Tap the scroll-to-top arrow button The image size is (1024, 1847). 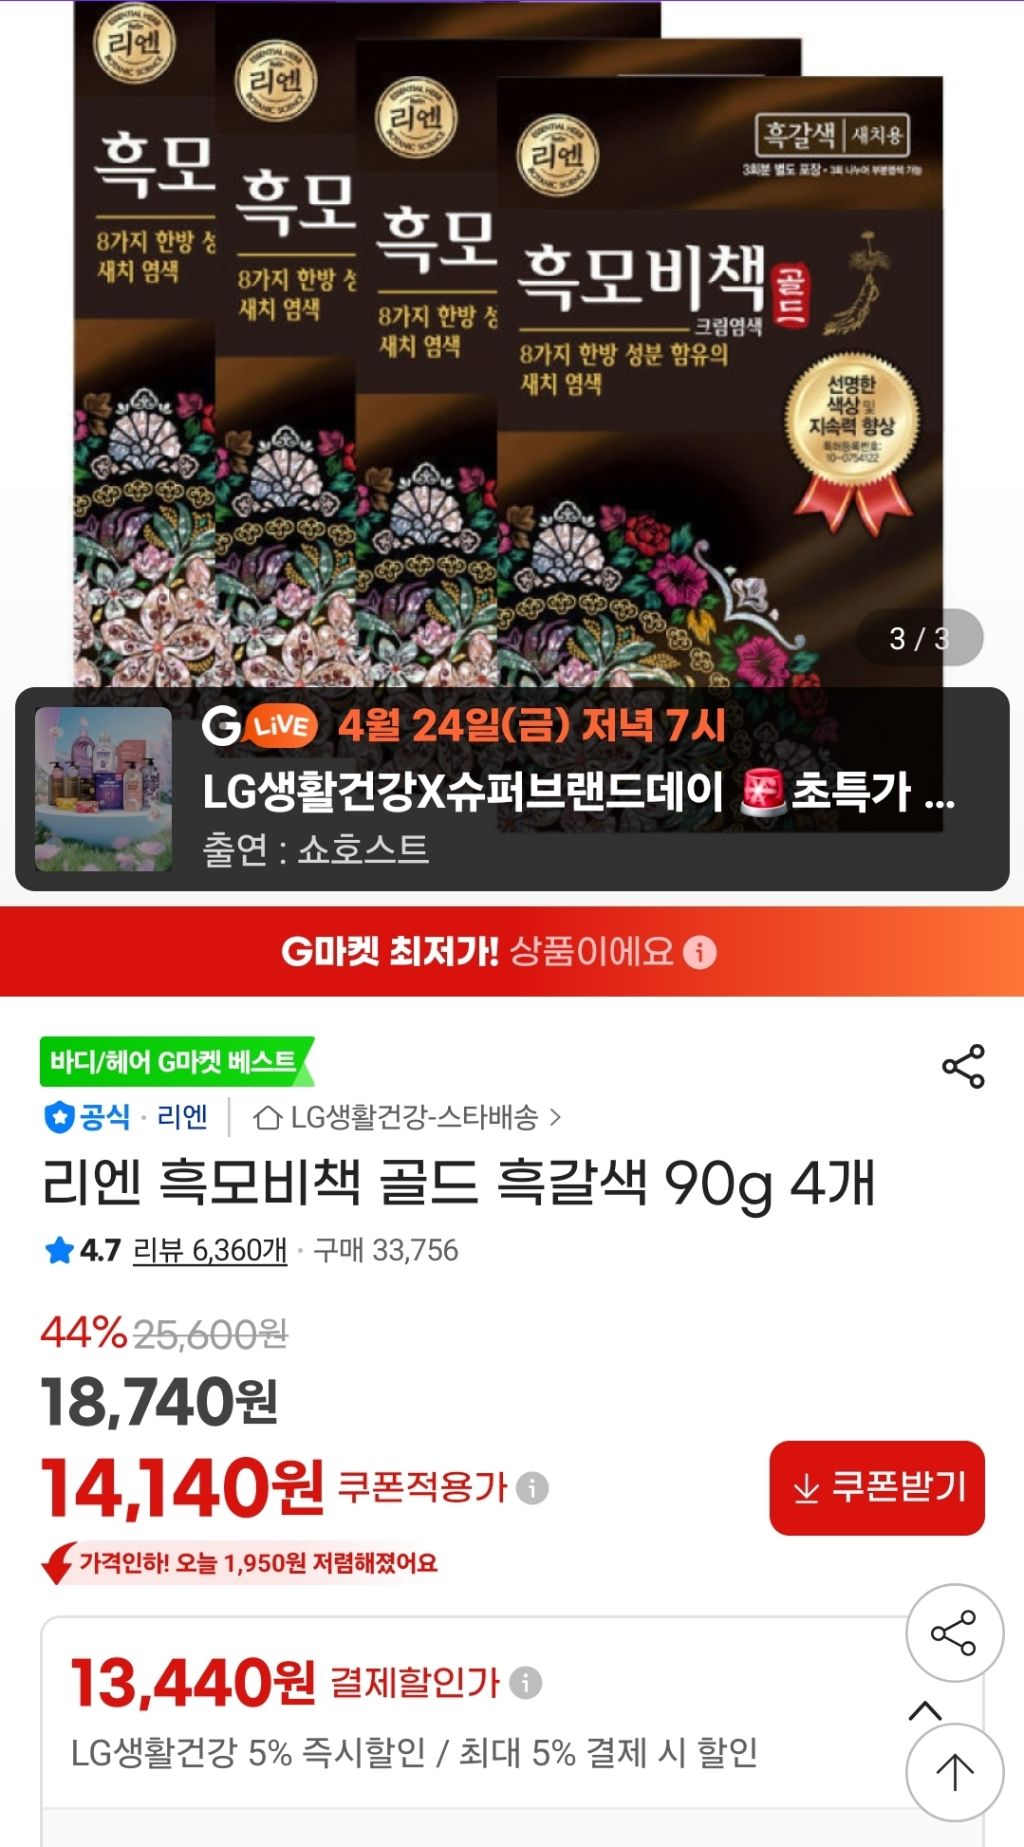[x=954, y=1772]
